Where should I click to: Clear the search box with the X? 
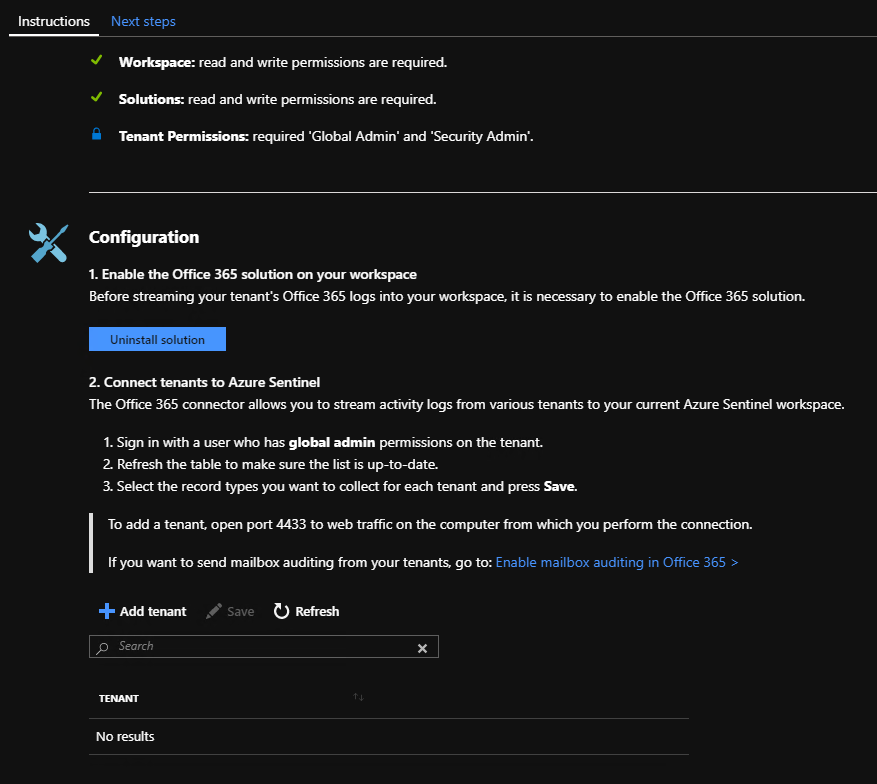pos(422,648)
